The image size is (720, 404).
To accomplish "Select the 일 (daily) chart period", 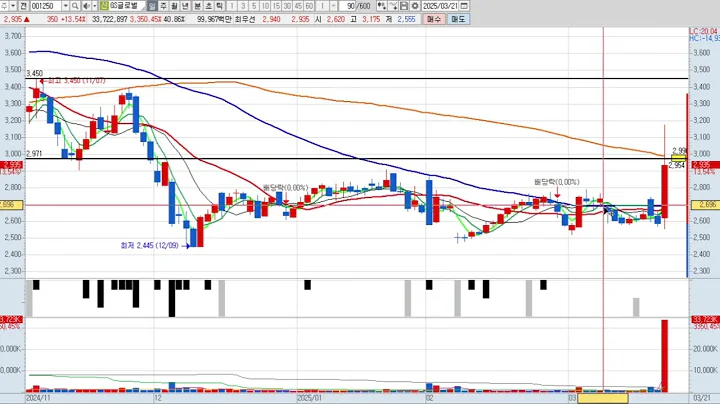I will 152,6.
